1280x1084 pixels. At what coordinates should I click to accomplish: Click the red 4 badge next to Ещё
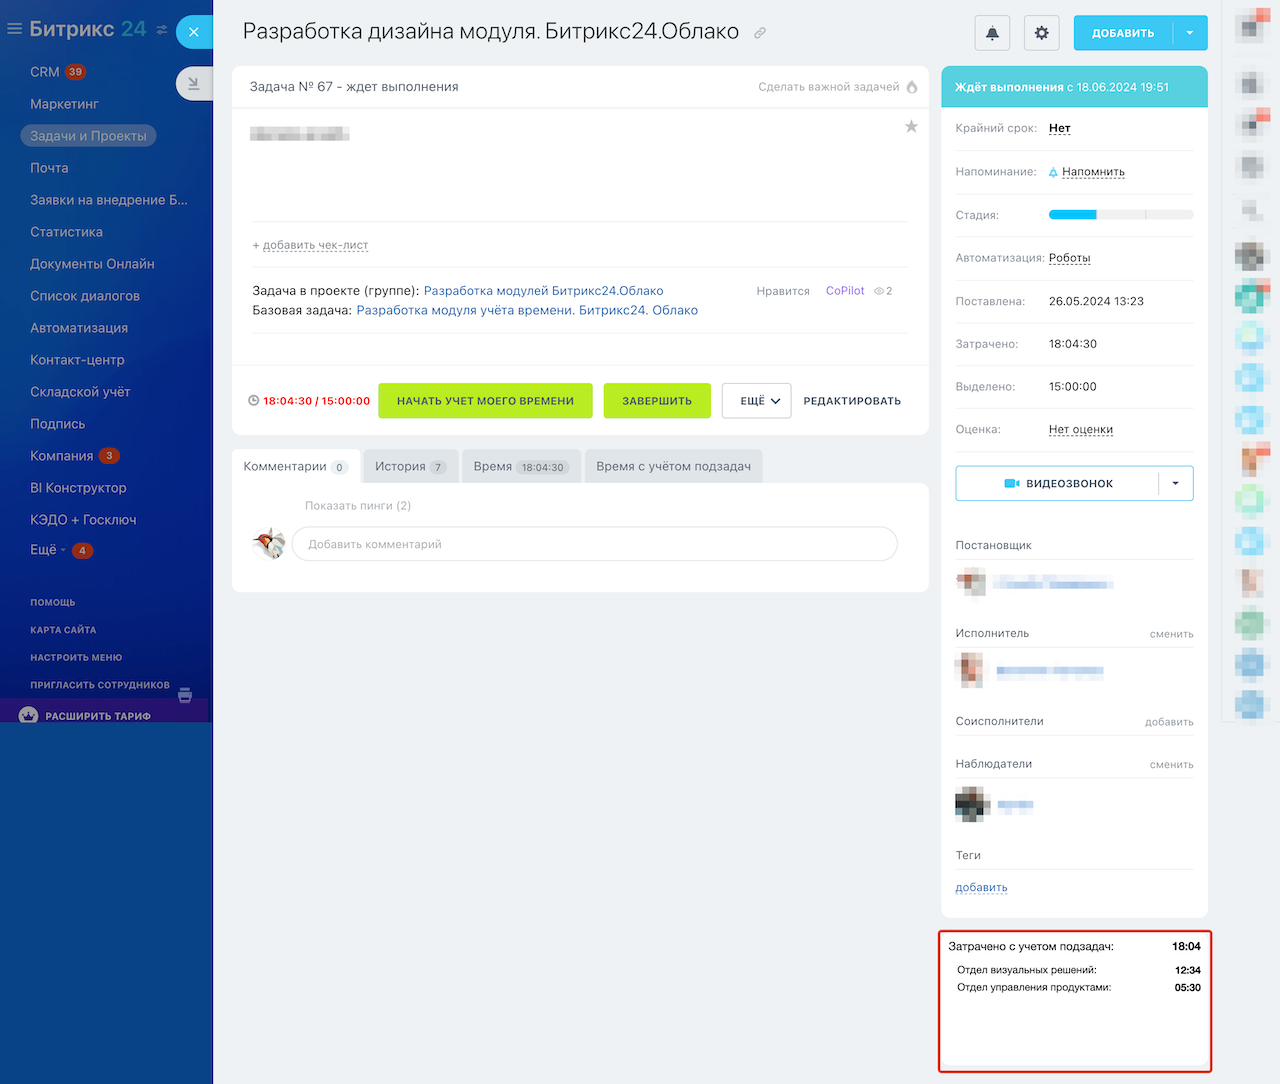pyautogui.click(x=82, y=550)
